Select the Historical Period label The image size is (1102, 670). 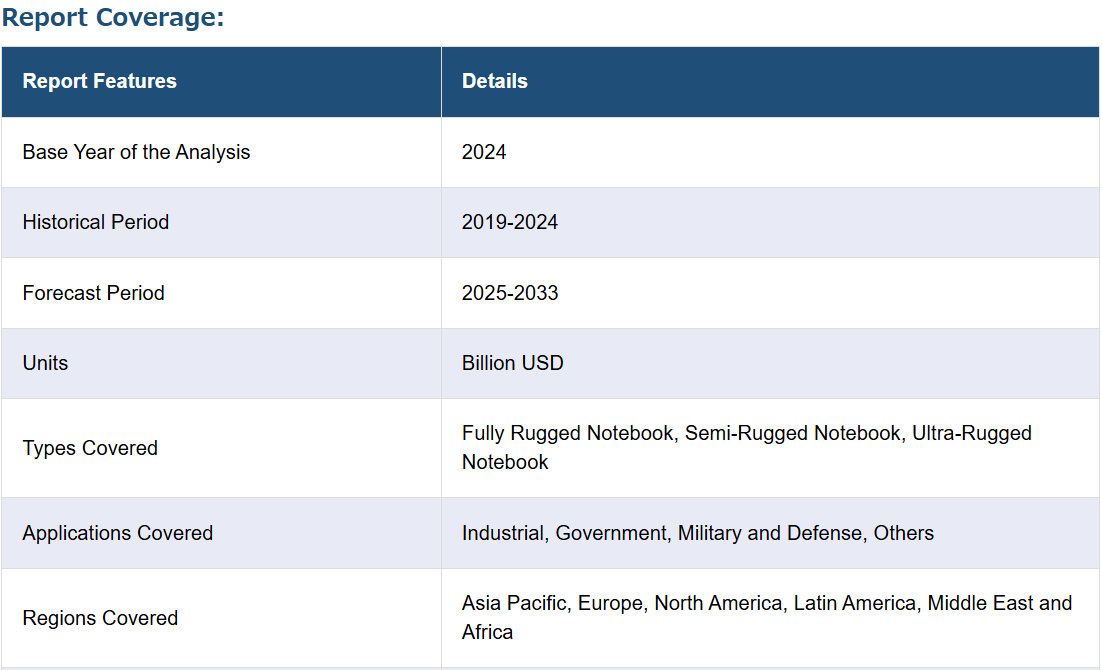tap(96, 222)
